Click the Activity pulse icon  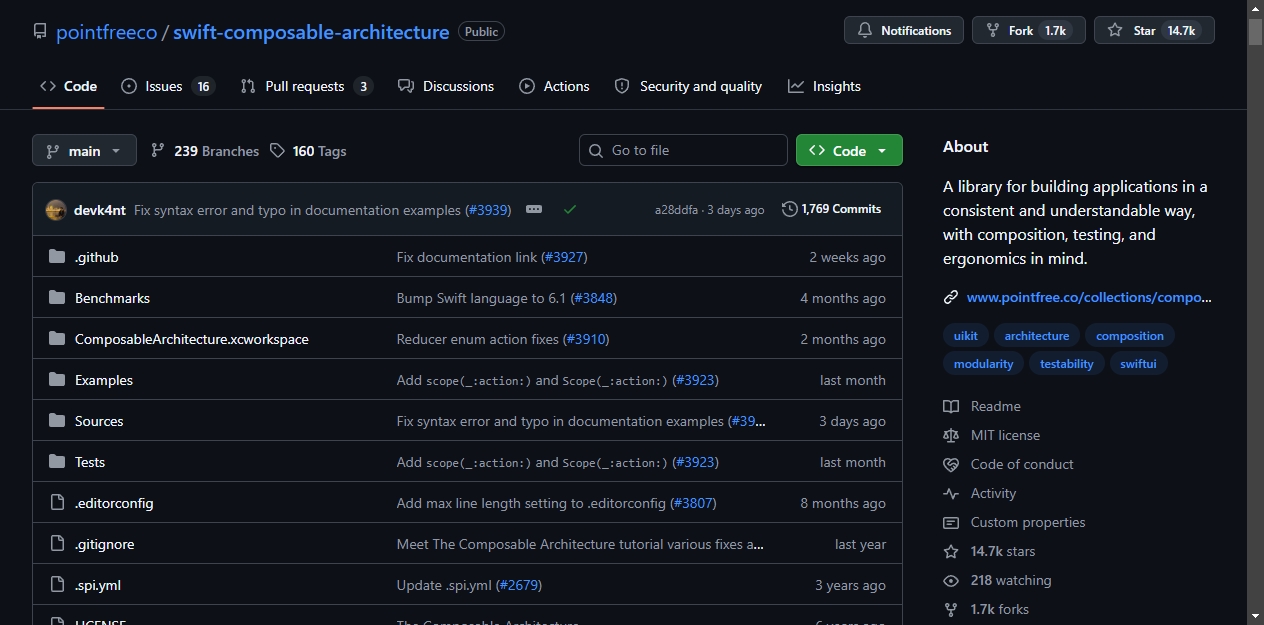click(951, 493)
